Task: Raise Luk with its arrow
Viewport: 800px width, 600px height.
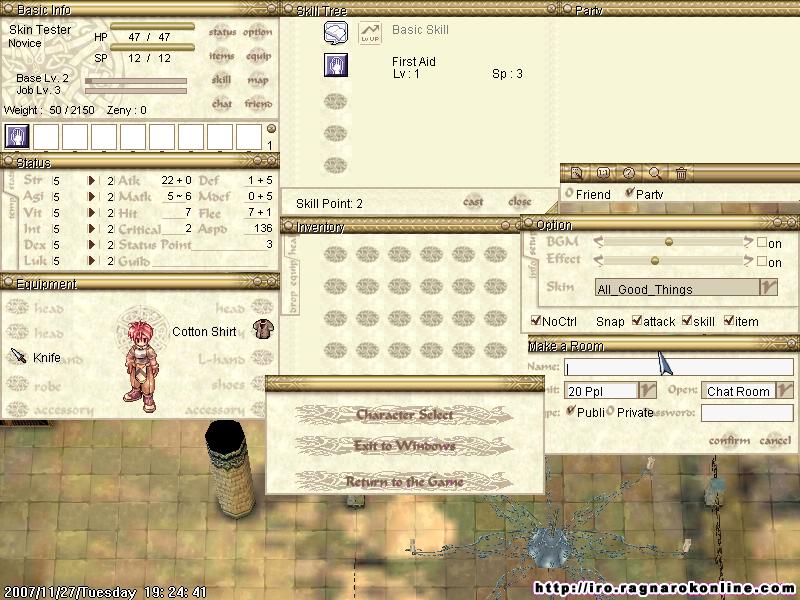Action: pyautogui.click(x=91, y=261)
